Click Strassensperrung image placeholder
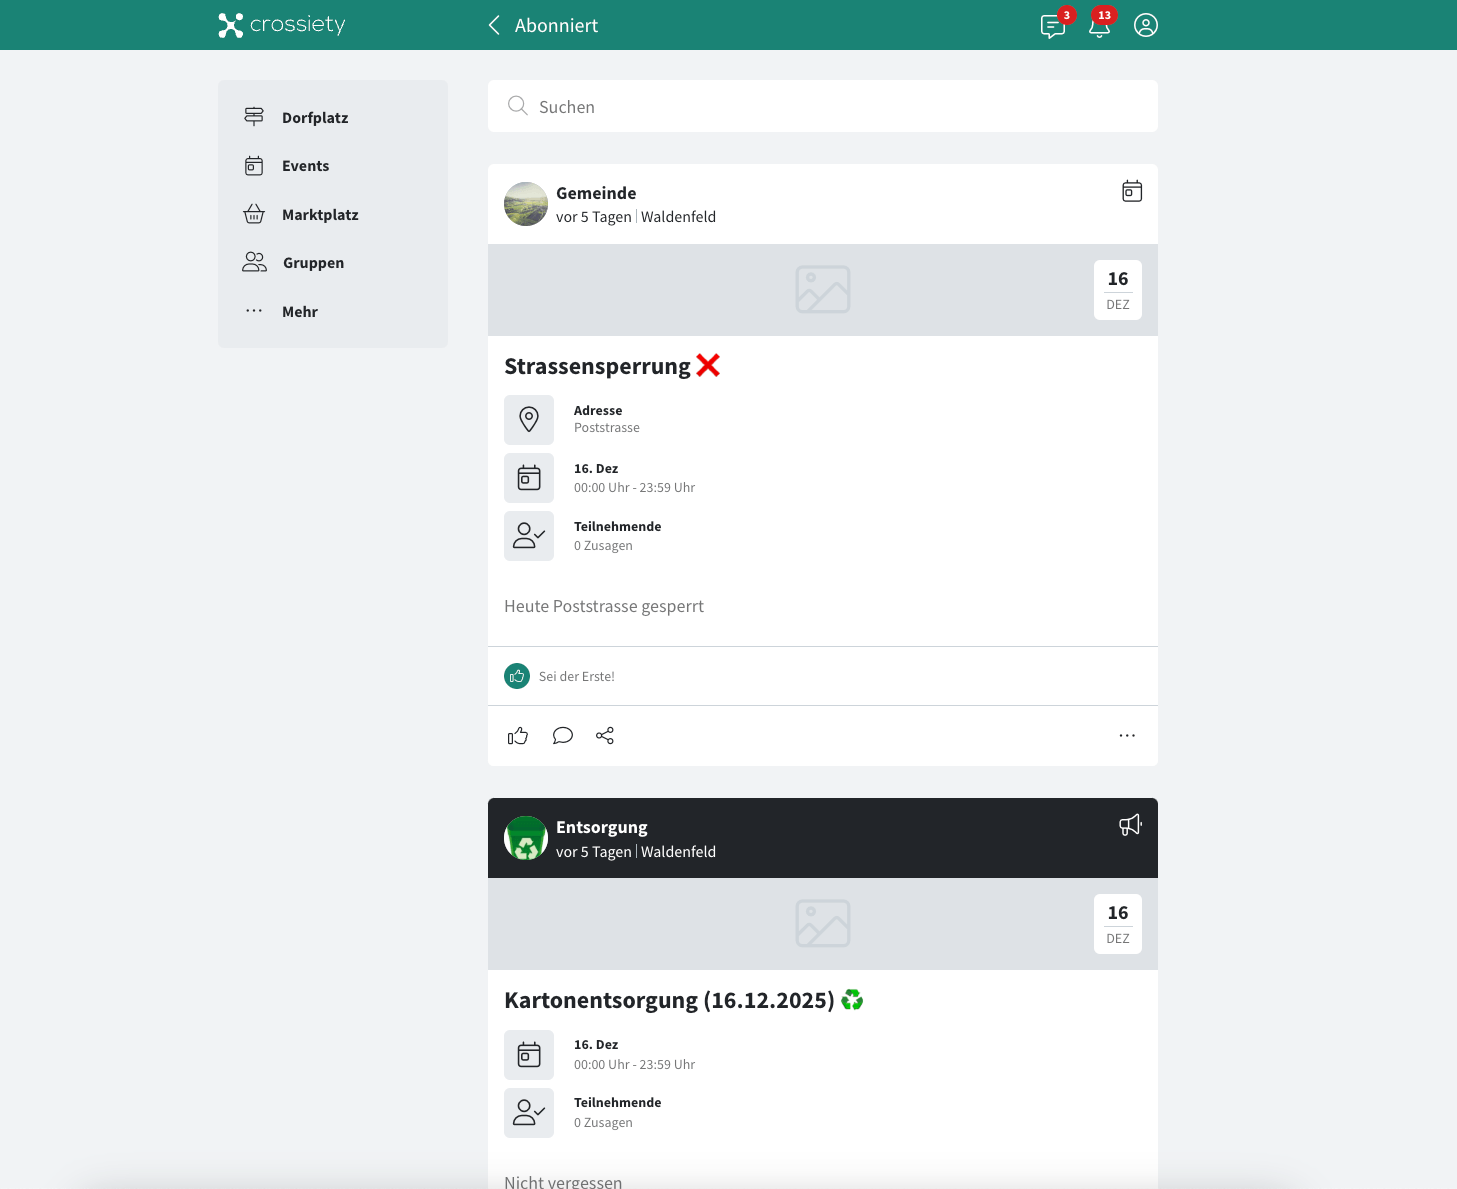This screenshot has width=1457, height=1189. click(823, 290)
